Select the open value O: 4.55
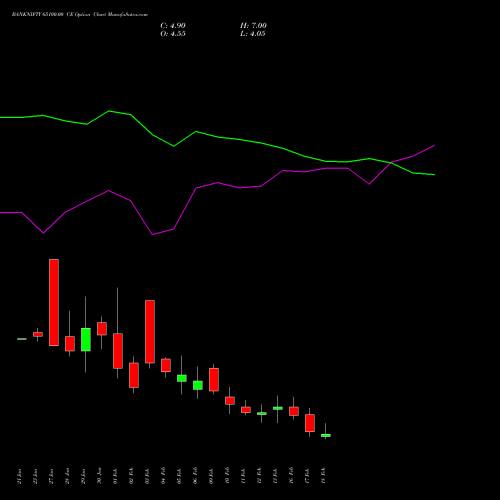The width and height of the screenshot is (500, 500). tap(173, 34)
